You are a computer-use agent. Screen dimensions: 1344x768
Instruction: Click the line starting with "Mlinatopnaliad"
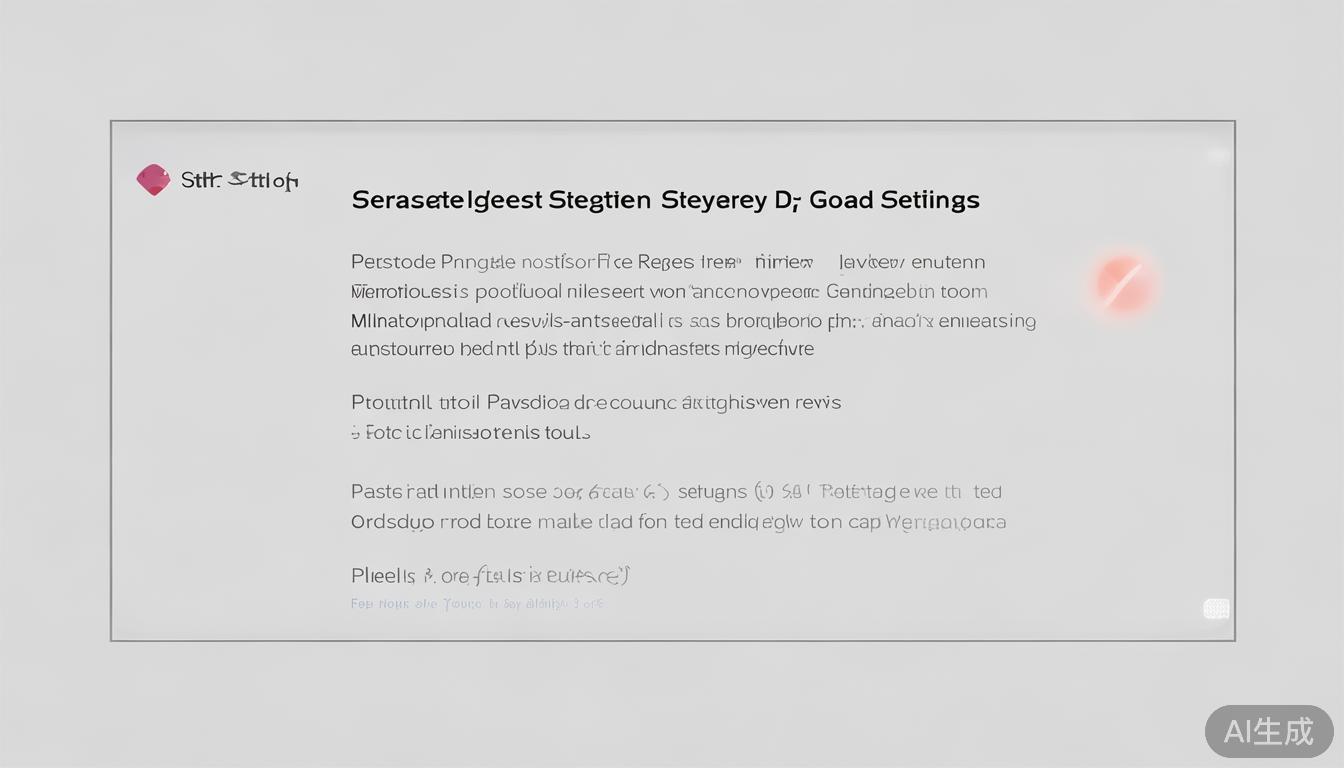coord(692,321)
